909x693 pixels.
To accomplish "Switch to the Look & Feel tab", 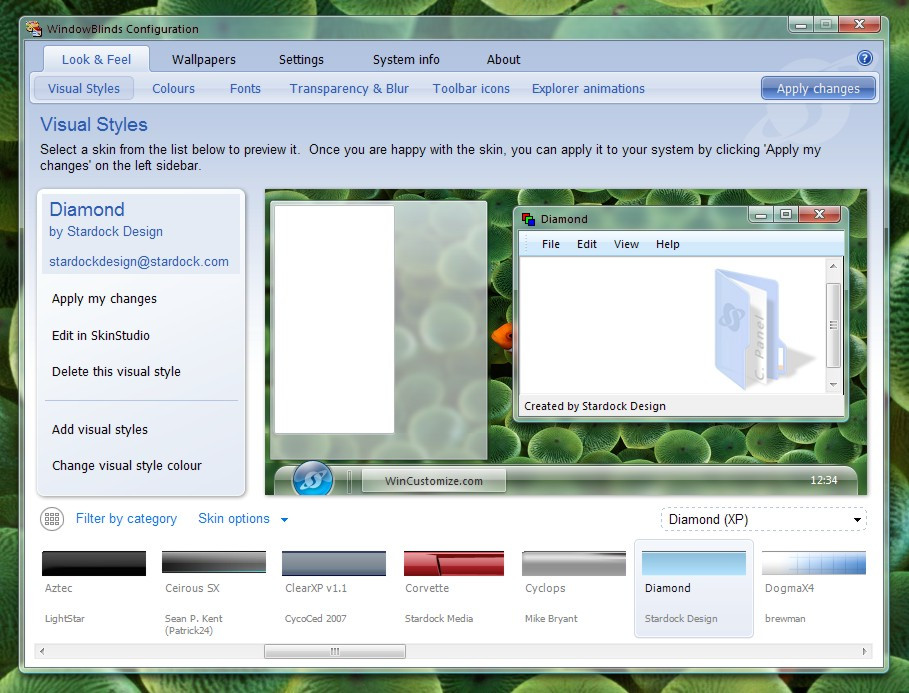I will [x=96, y=59].
